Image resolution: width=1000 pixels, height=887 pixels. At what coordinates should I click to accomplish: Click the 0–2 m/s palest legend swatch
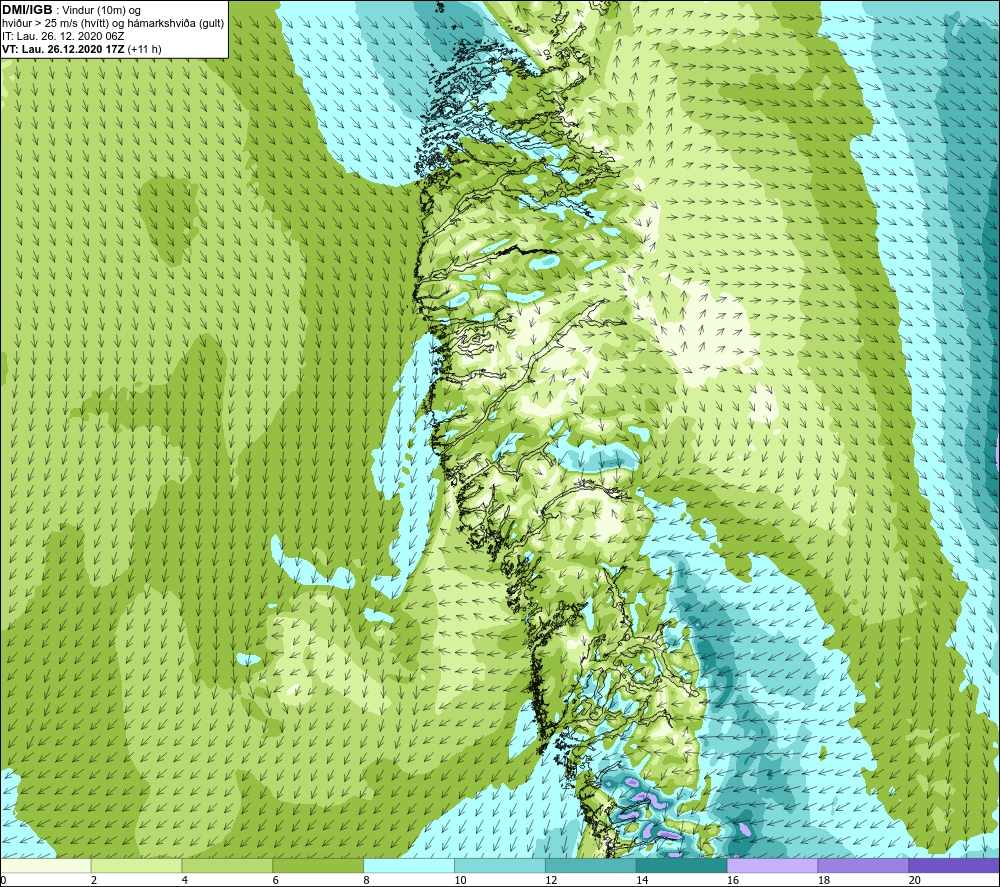[46, 865]
